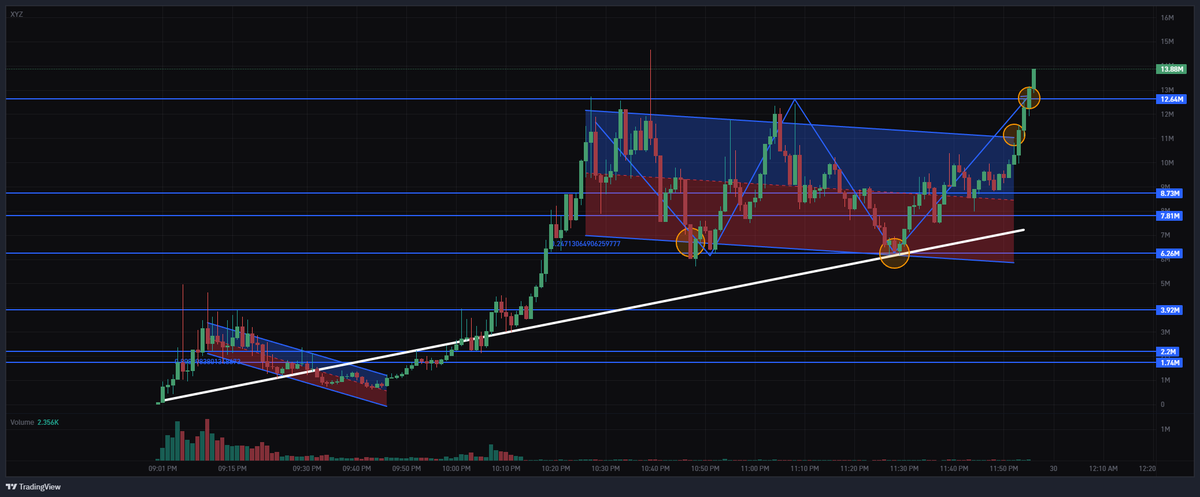1200x497 pixels.
Task: Click the 11:30 PM time axis label
Action: 903,468
